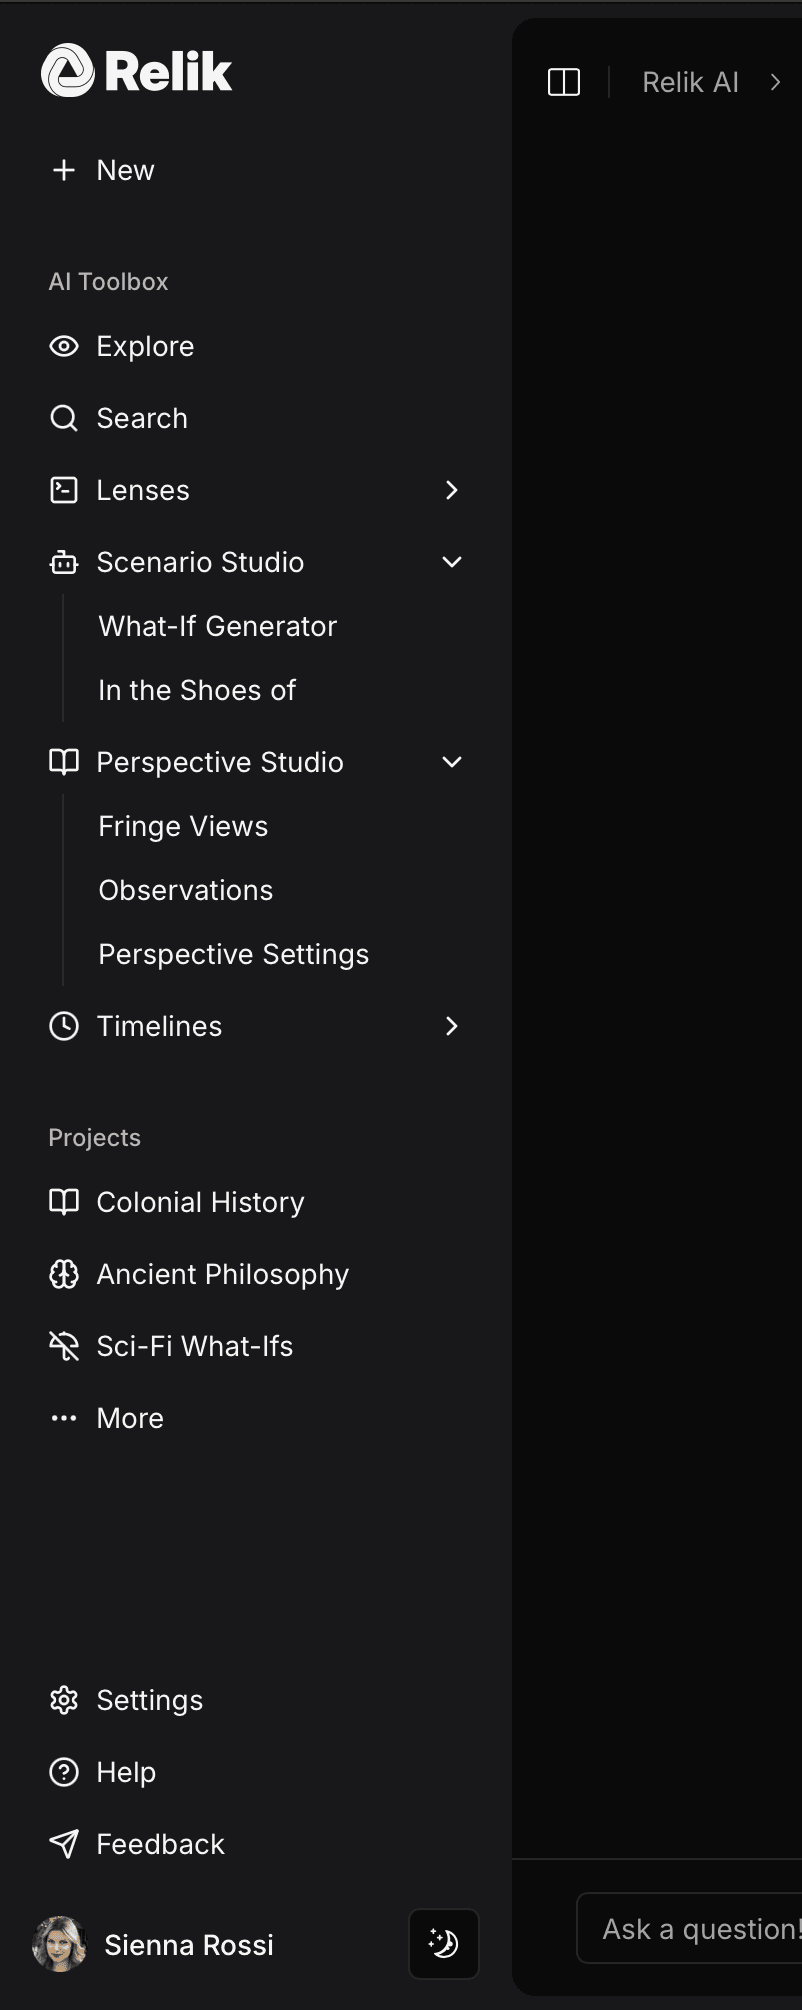This screenshot has height=2010, width=802.
Task: Collapse the Perspective Studio section
Action: [452, 762]
